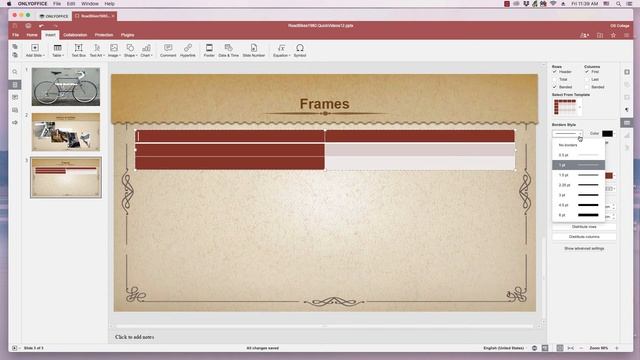Image resolution: width=640 pixels, height=360 pixels.
Task: Toggle the Header rows checkbox
Action: coord(555,72)
